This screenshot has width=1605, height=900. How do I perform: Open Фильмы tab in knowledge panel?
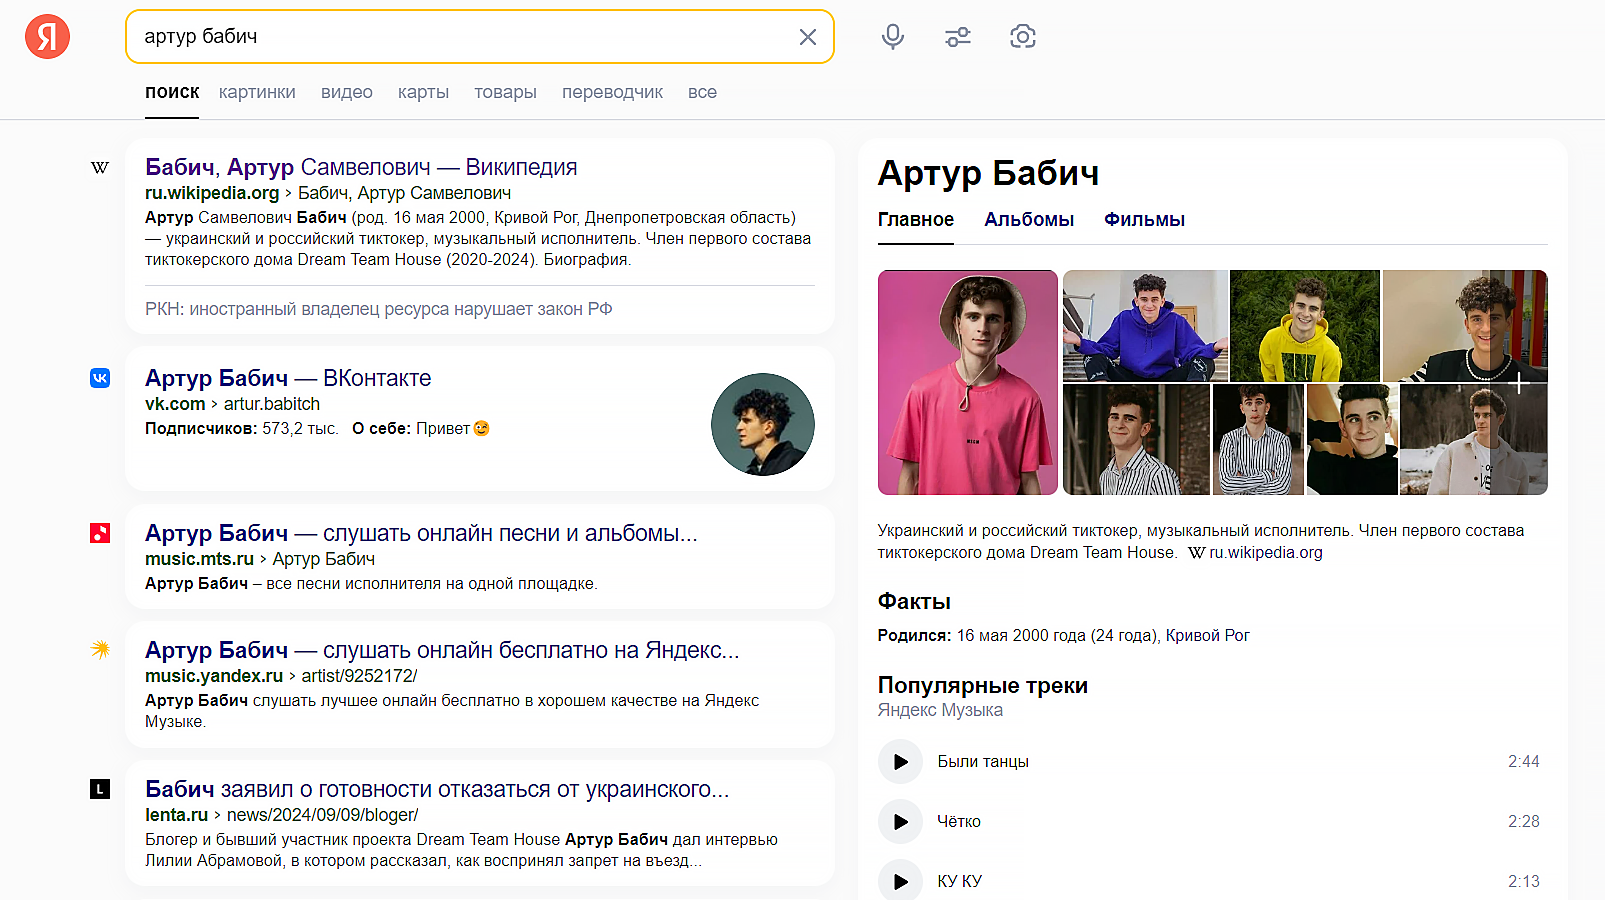(1144, 220)
